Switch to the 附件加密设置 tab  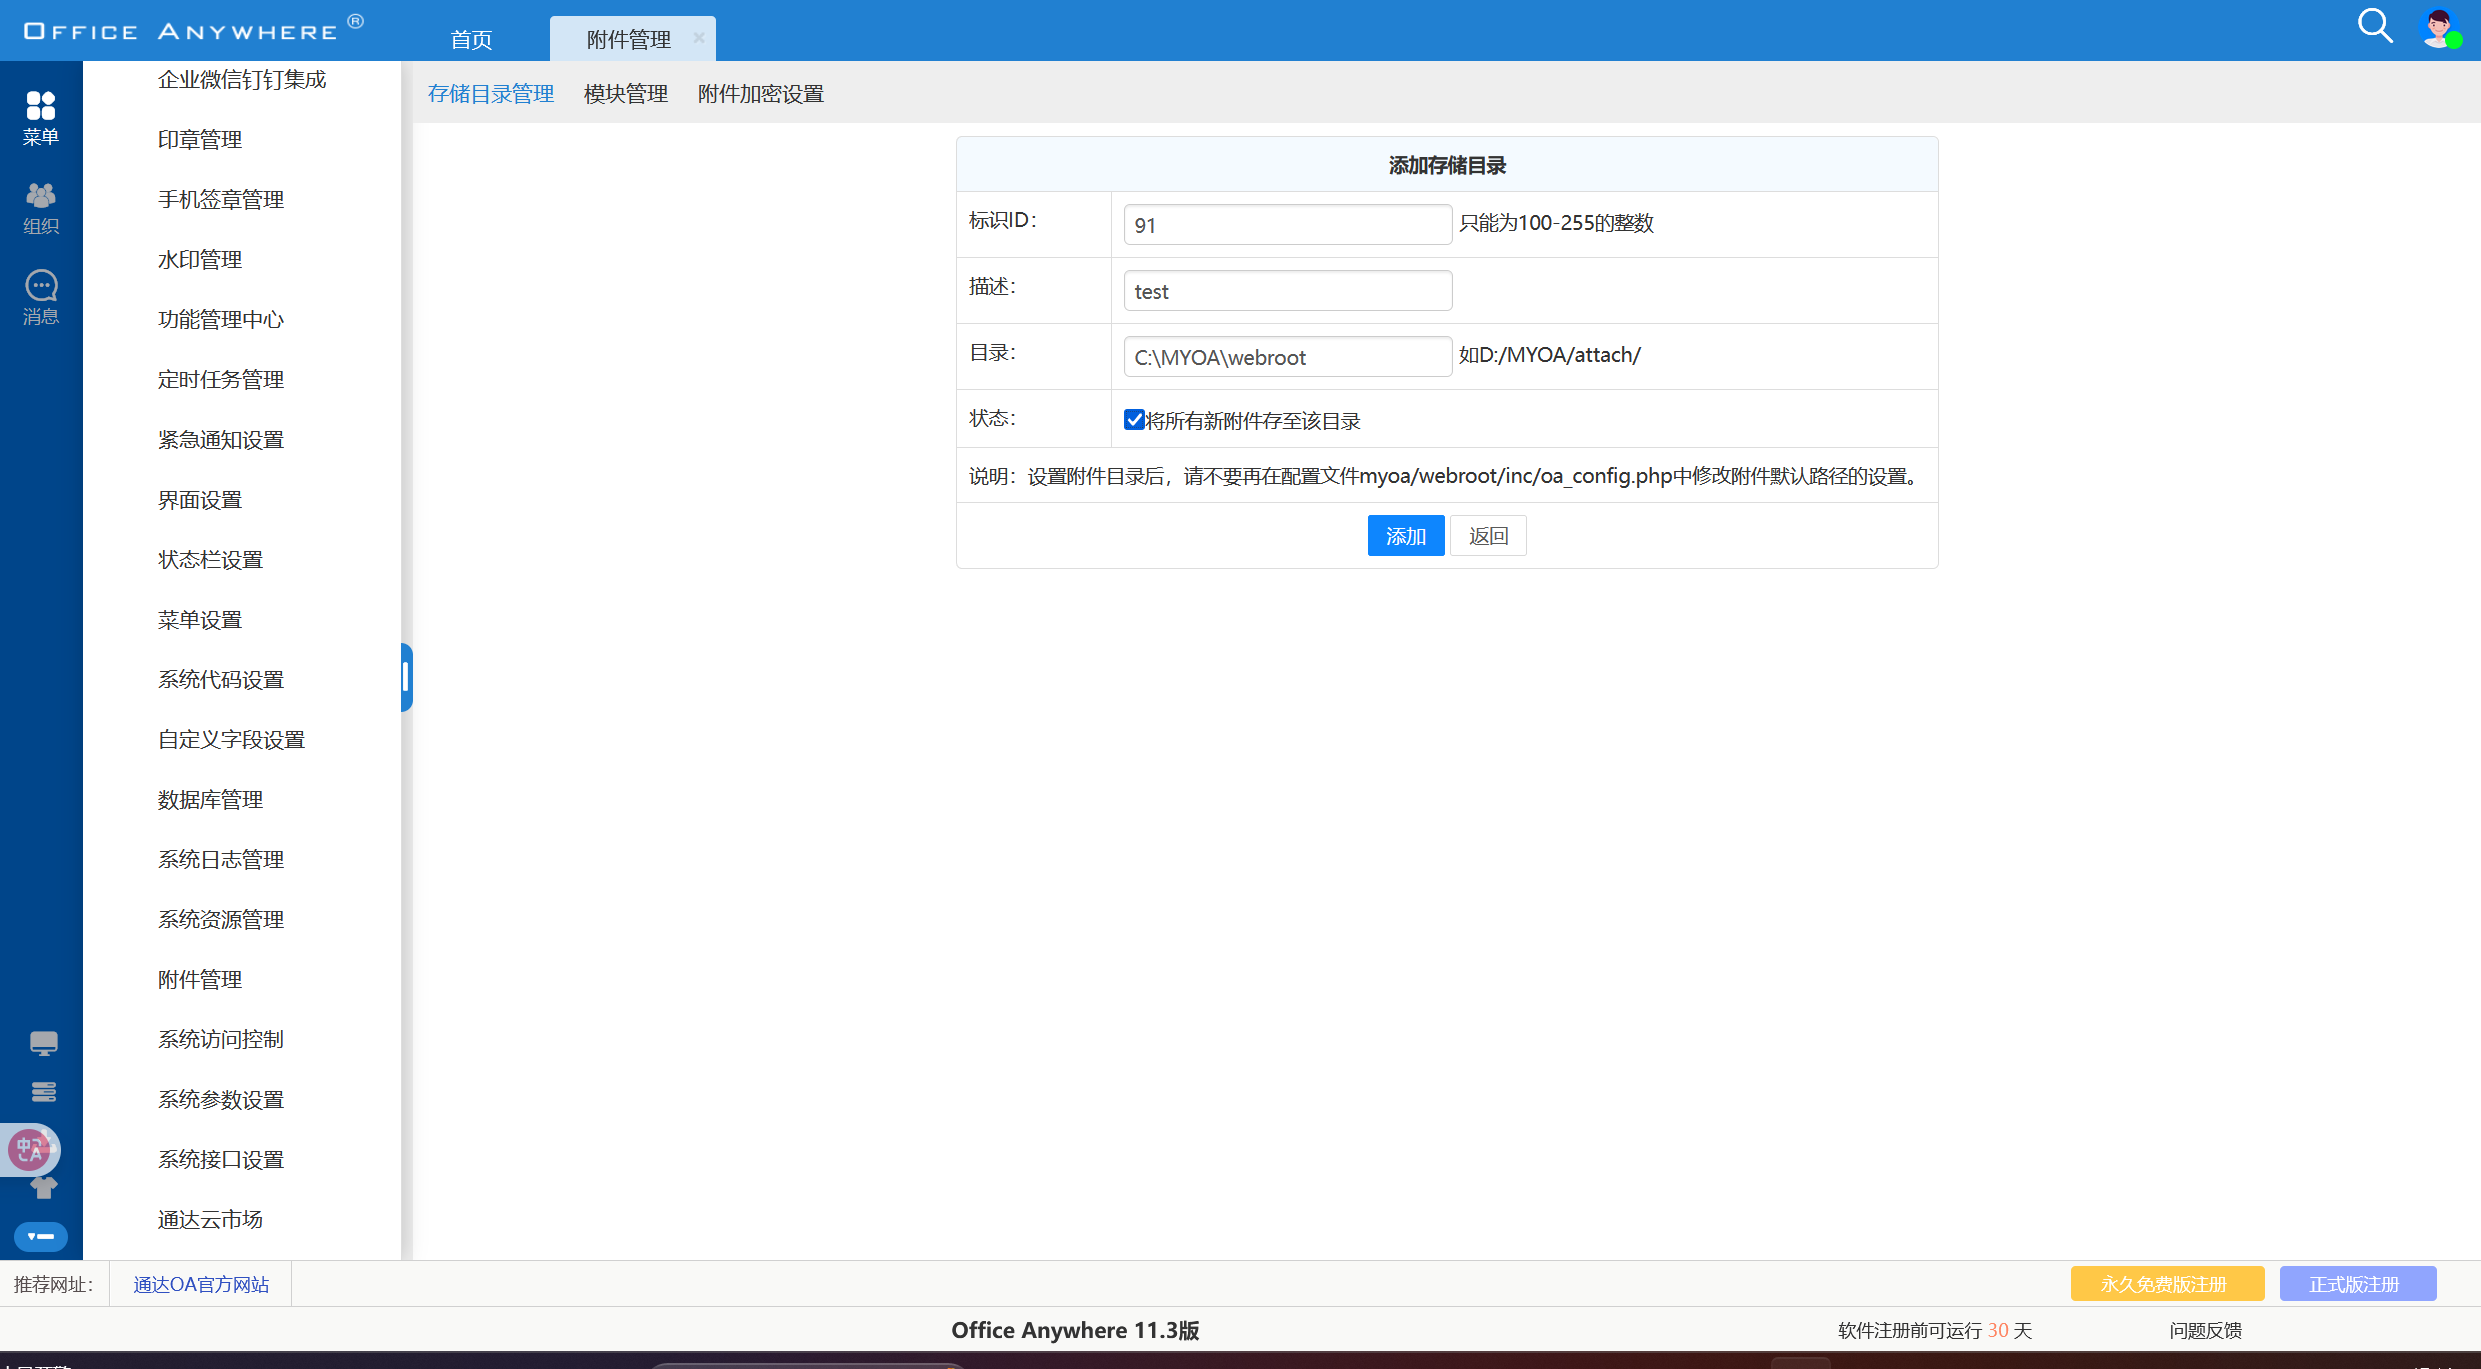[760, 94]
